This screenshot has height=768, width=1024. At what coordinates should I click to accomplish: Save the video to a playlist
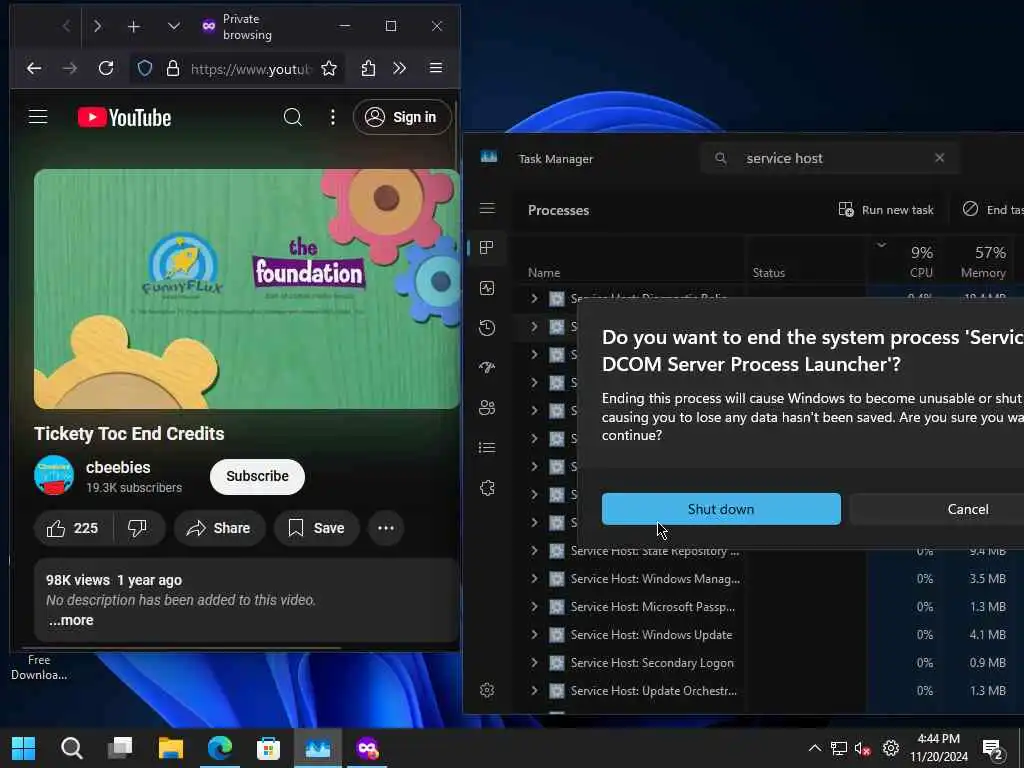tap(316, 528)
